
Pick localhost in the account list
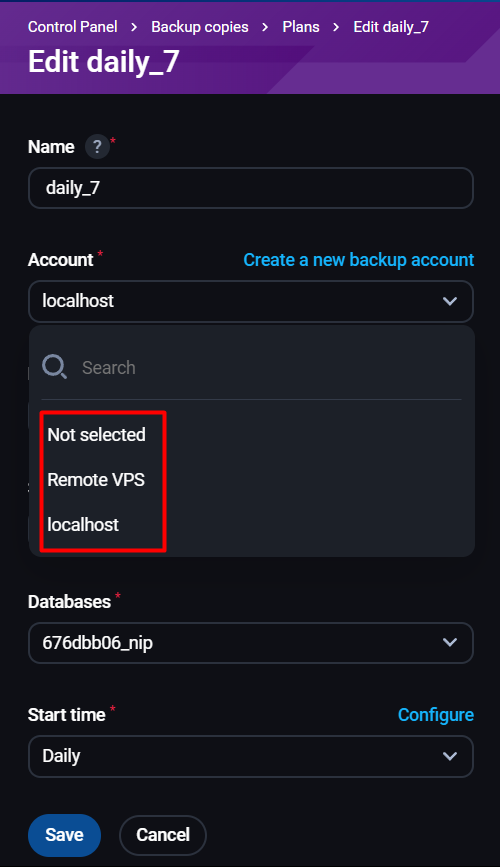tap(83, 524)
